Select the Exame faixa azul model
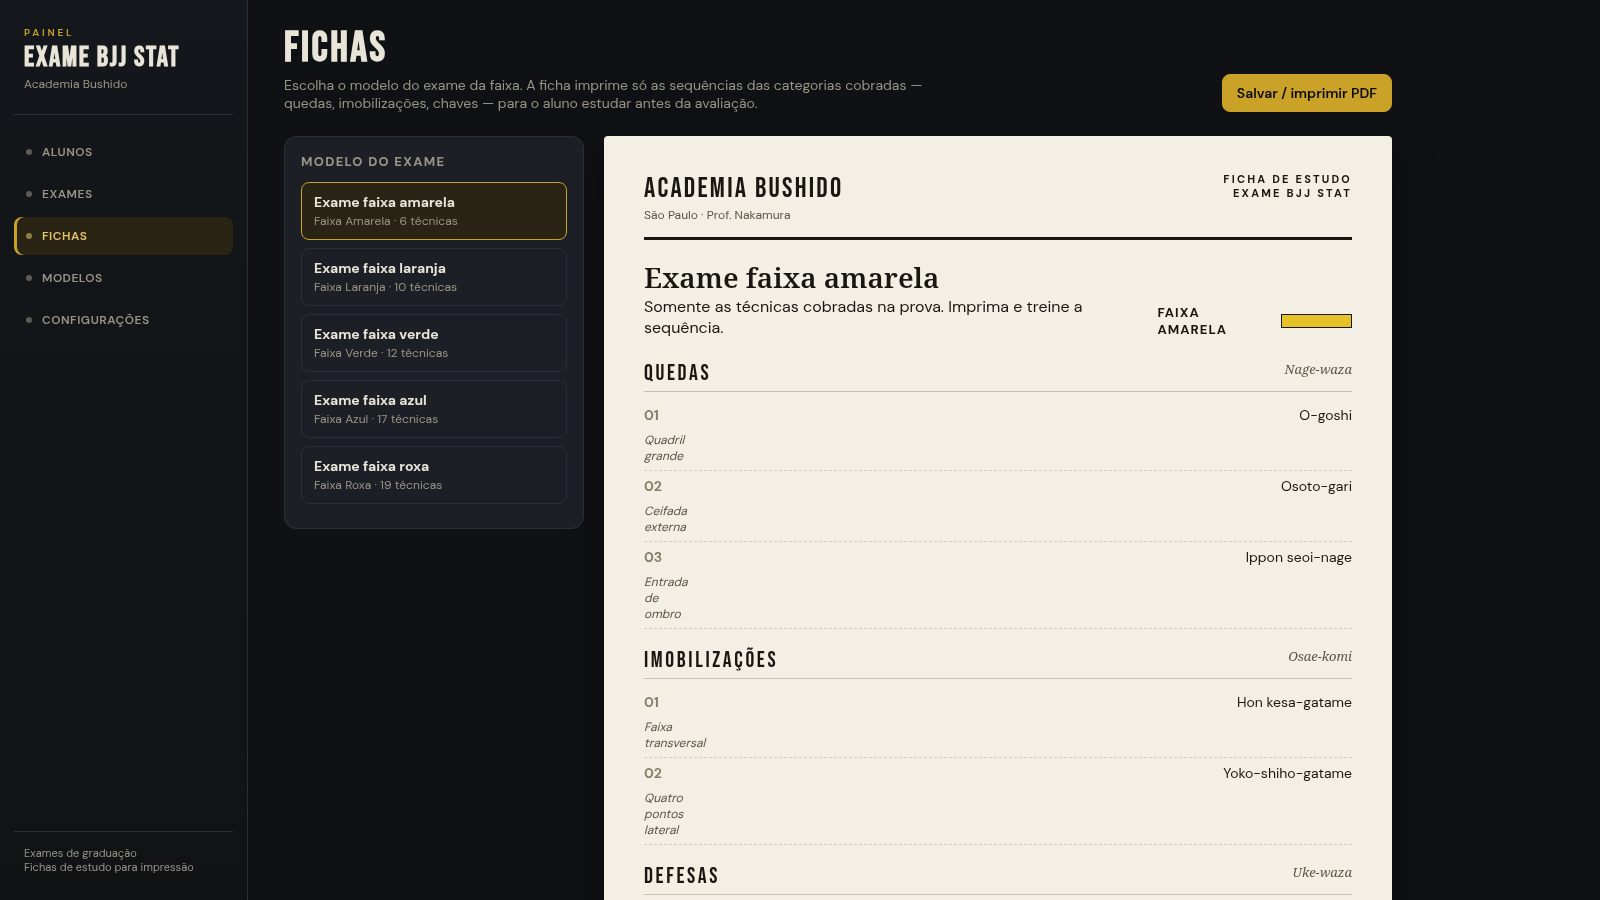 [434, 409]
